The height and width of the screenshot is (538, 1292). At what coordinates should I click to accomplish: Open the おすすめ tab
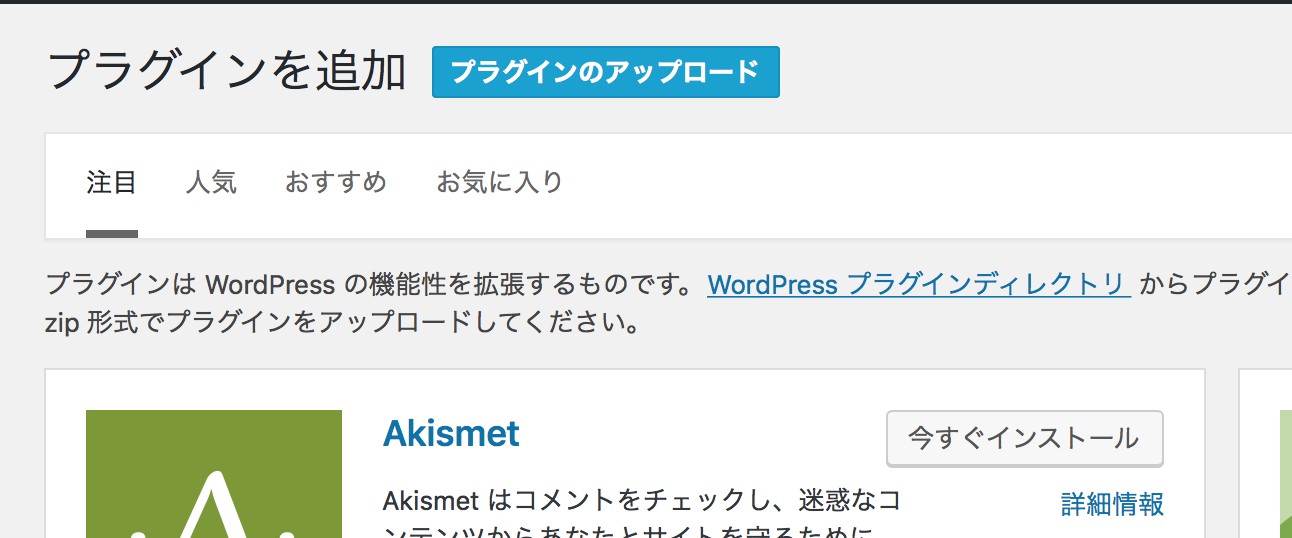tap(336, 183)
